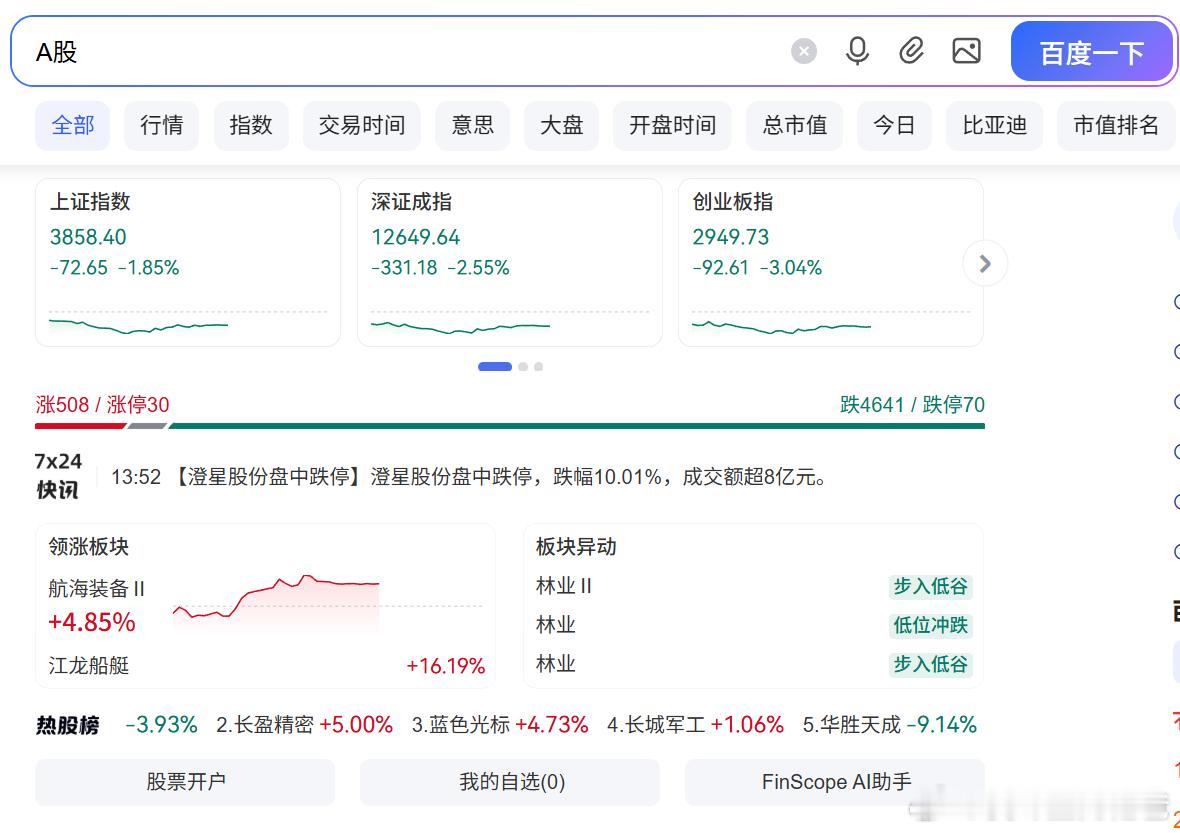Image resolution: width=1180 pixels, height=833 pixels.
Task: Open 我的自选(0) watchlist button
Action: point(510,782)
